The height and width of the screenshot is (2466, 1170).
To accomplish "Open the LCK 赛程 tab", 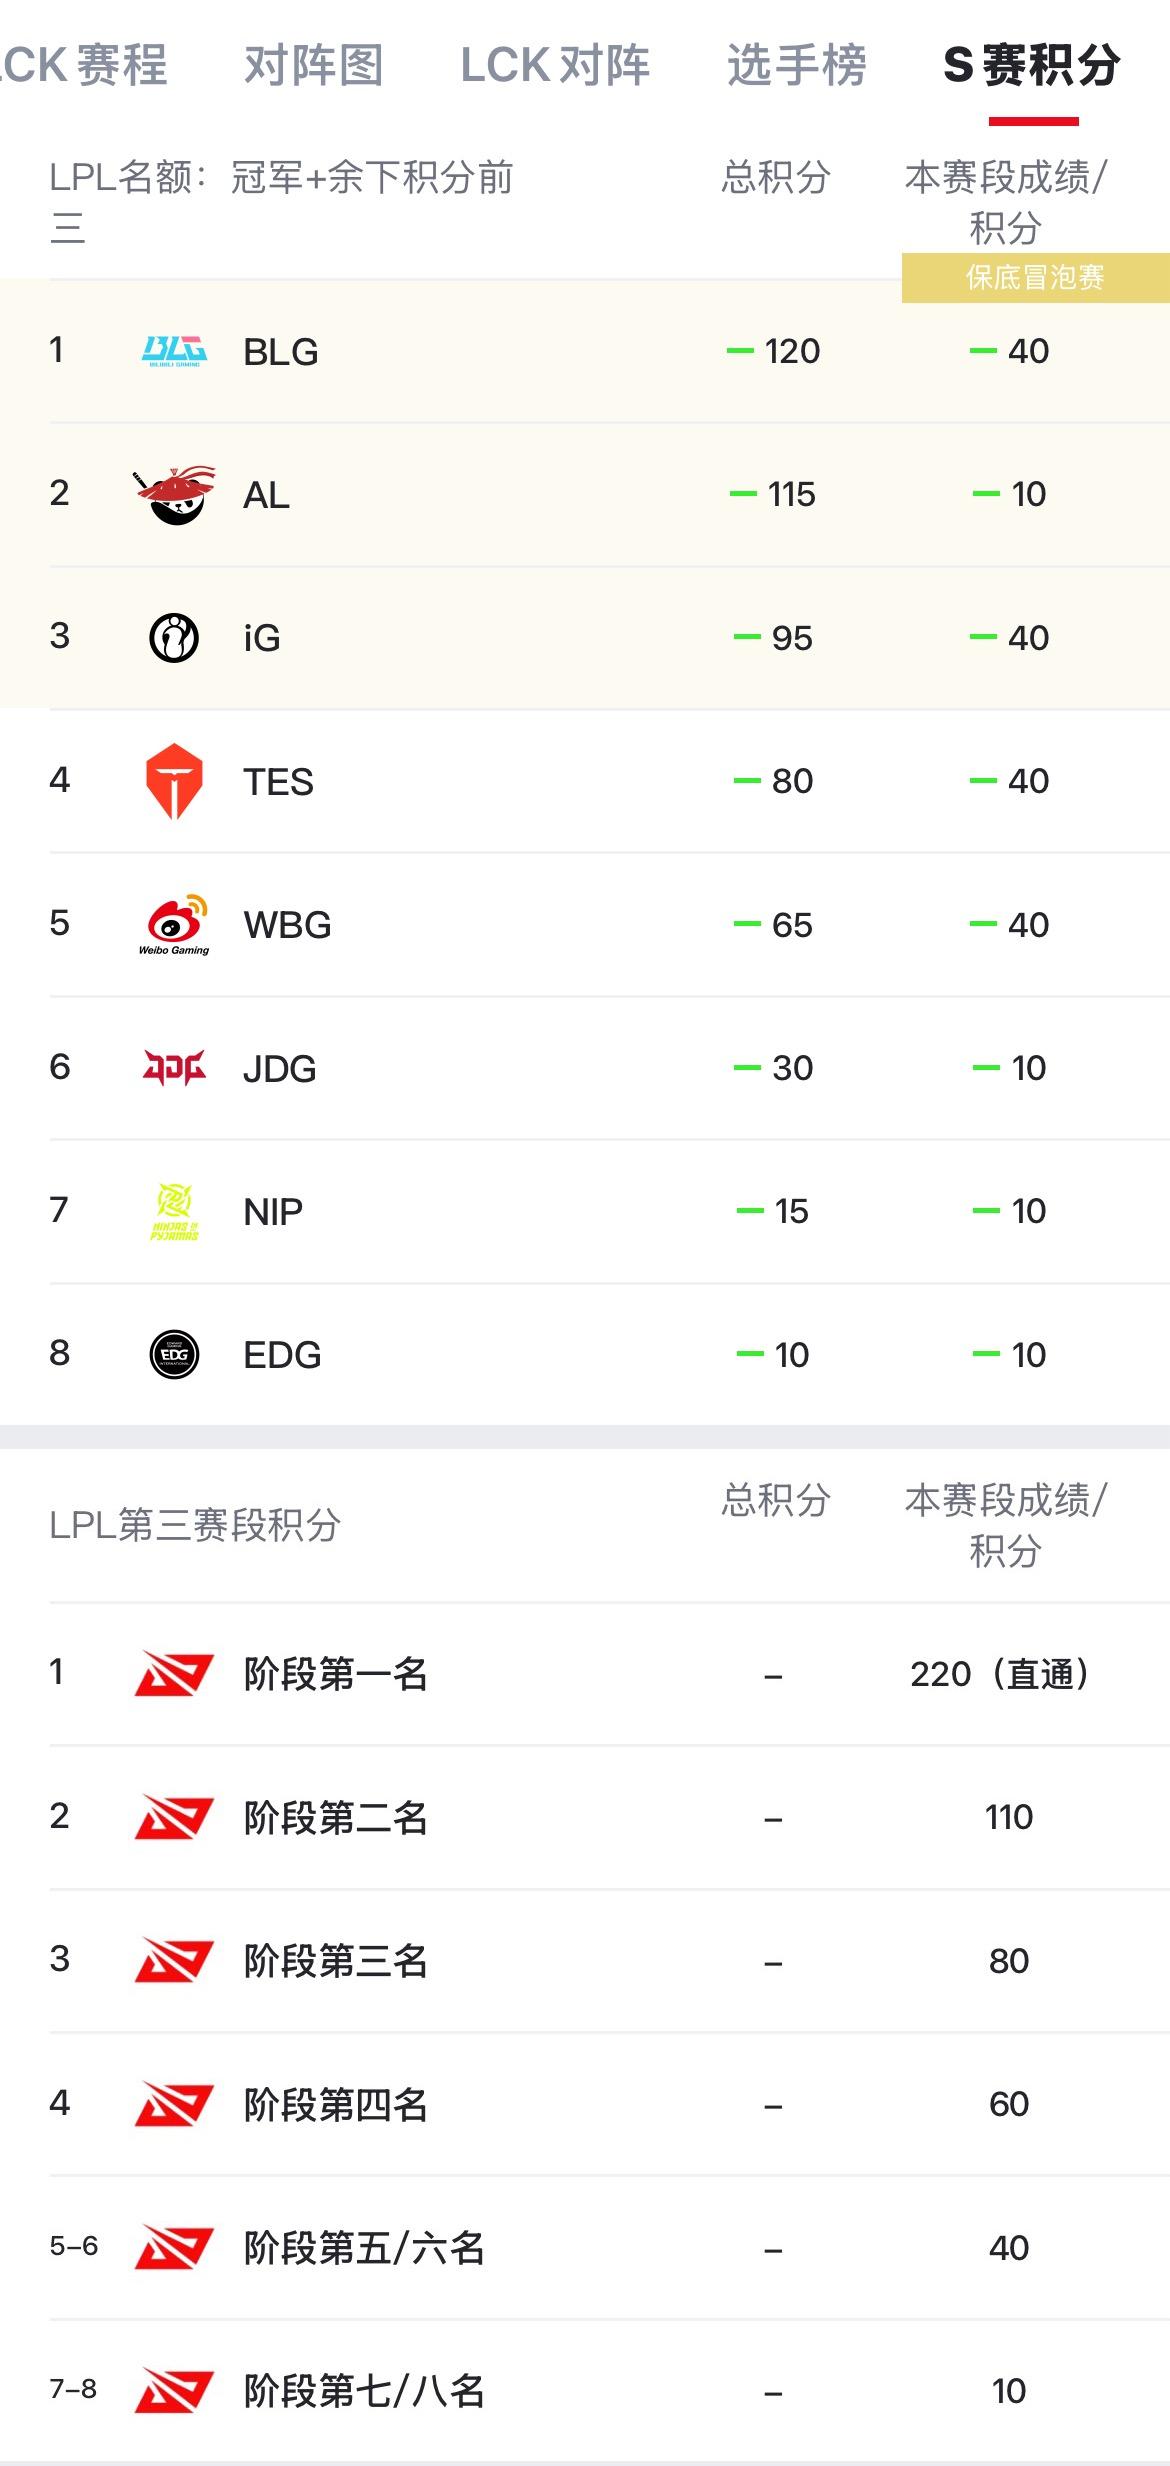I will (84, 65).
